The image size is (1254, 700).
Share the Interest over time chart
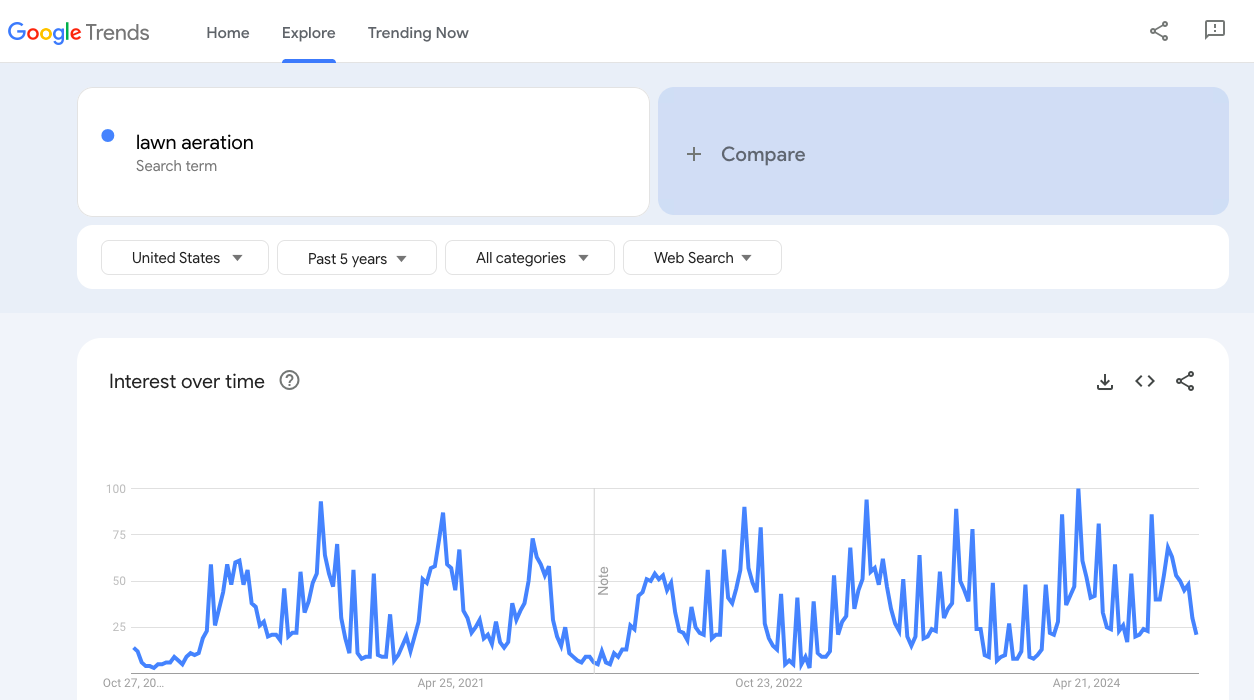pyautogui.click(x=1185, y=381)
